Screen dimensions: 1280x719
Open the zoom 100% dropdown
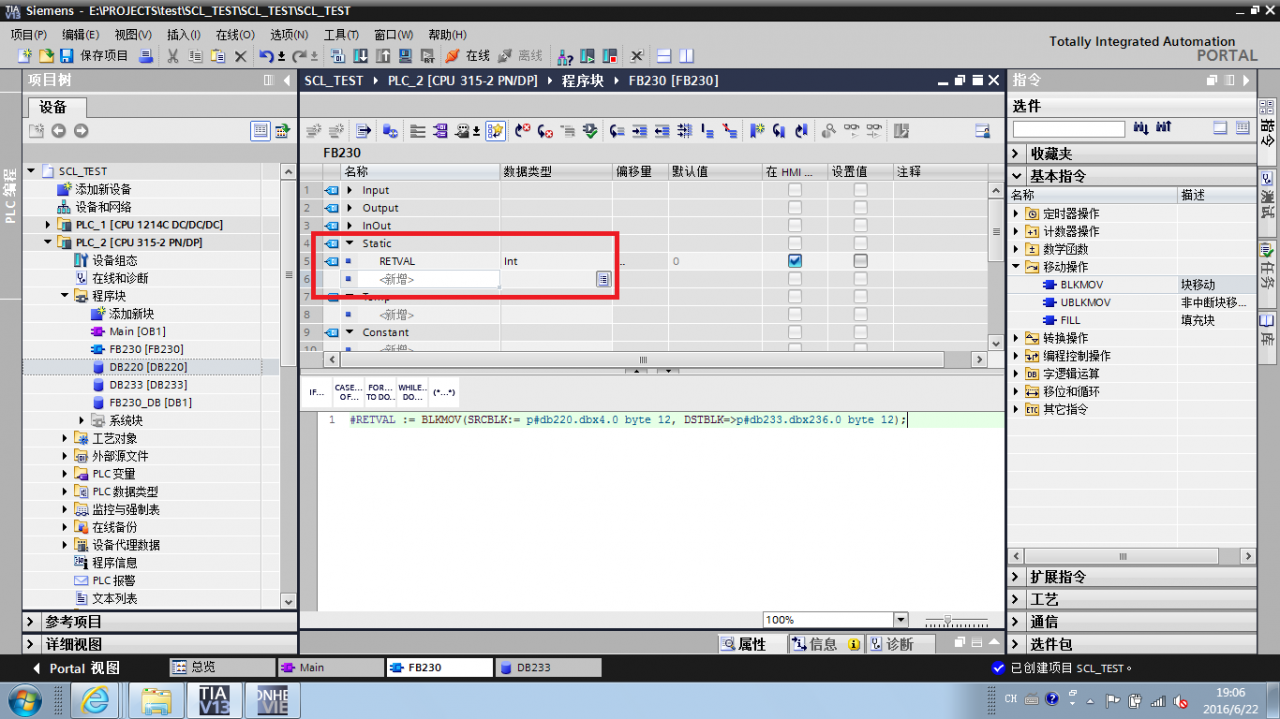tap(900, 620)
